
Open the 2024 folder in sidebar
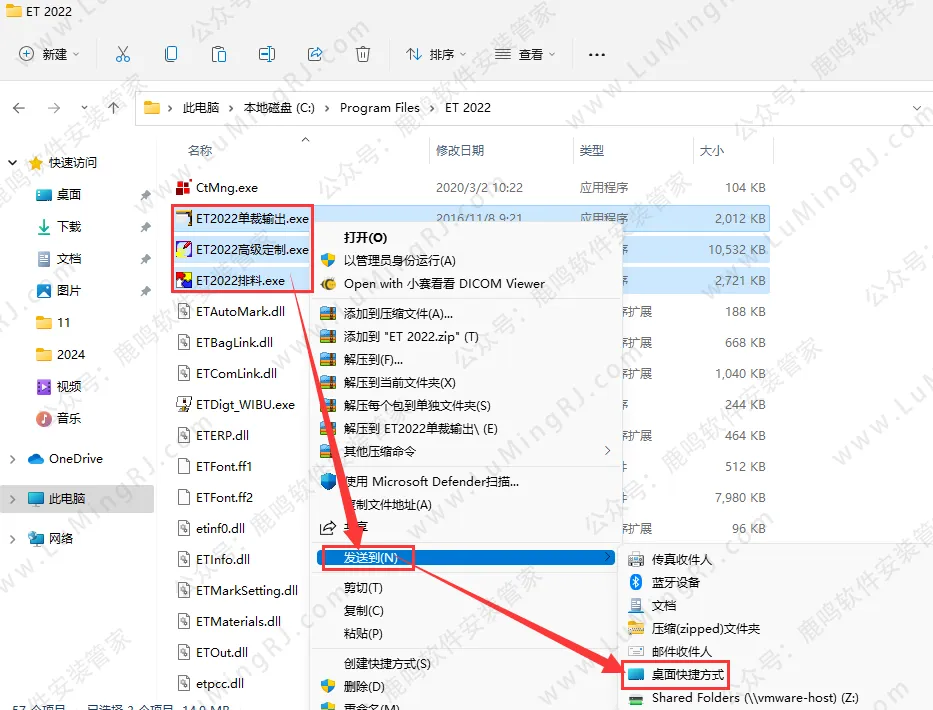(71, 355)
